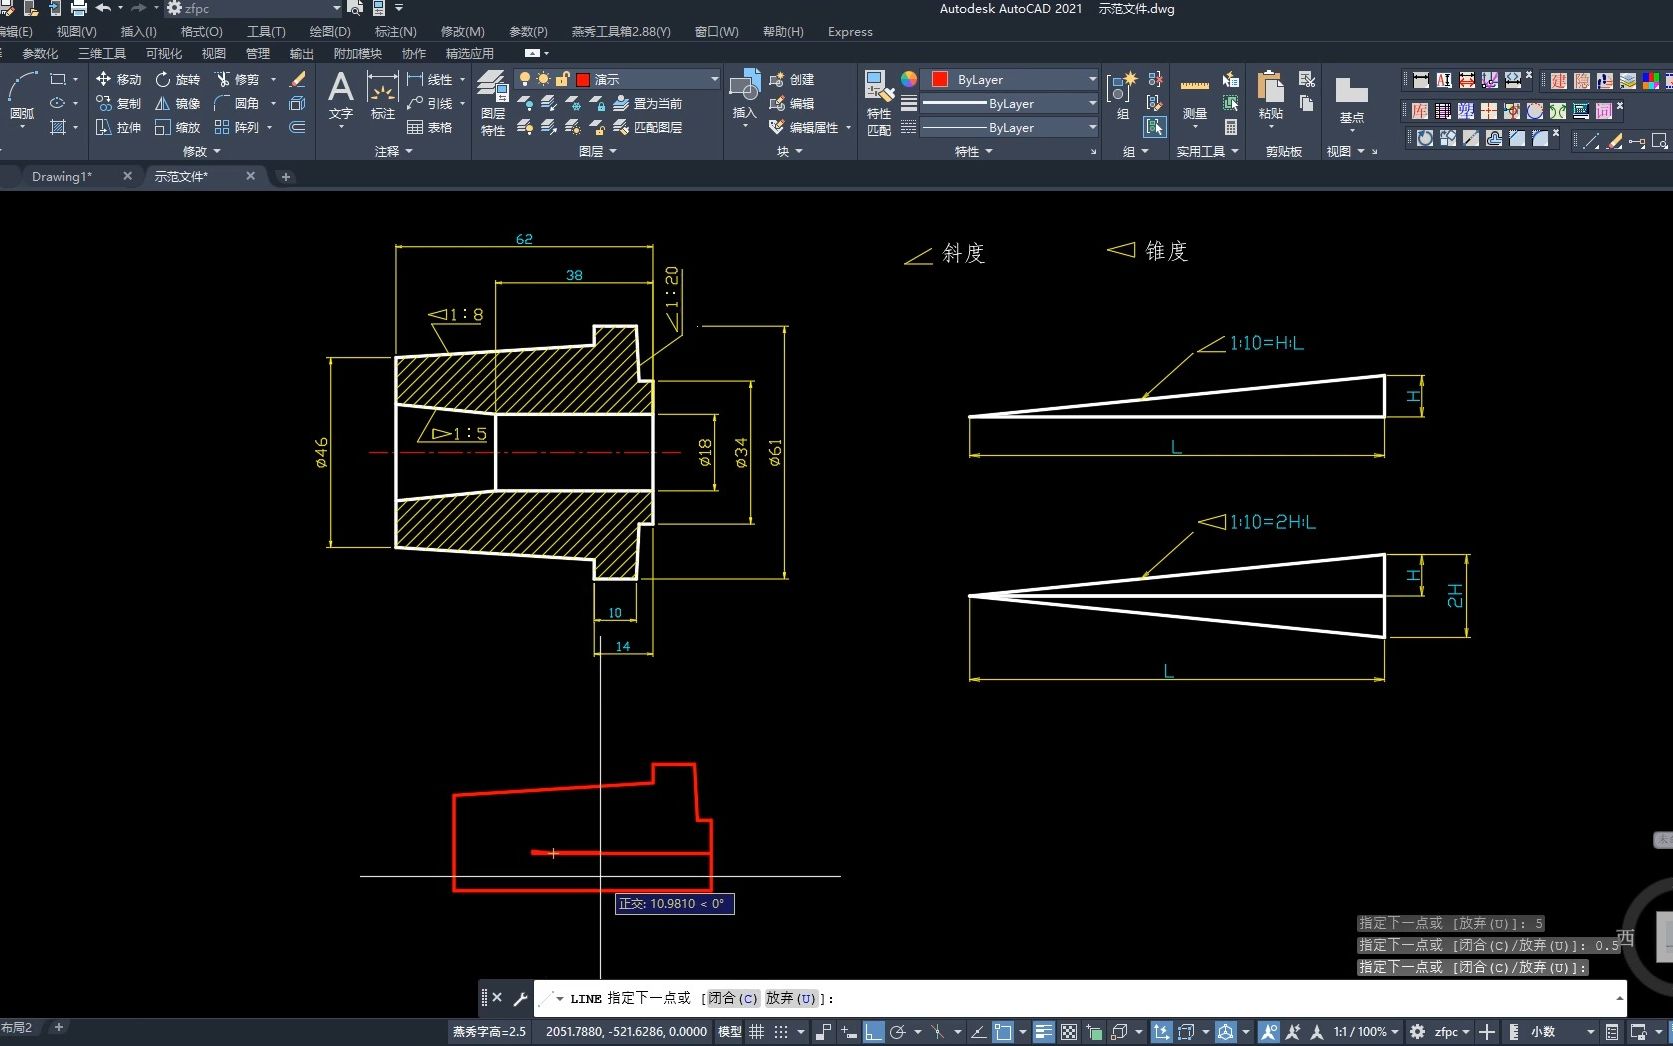The height and width of the screenshot is (1046, 1673).
Task: Open the Format (格式) menu
Action: click(201, 31)
